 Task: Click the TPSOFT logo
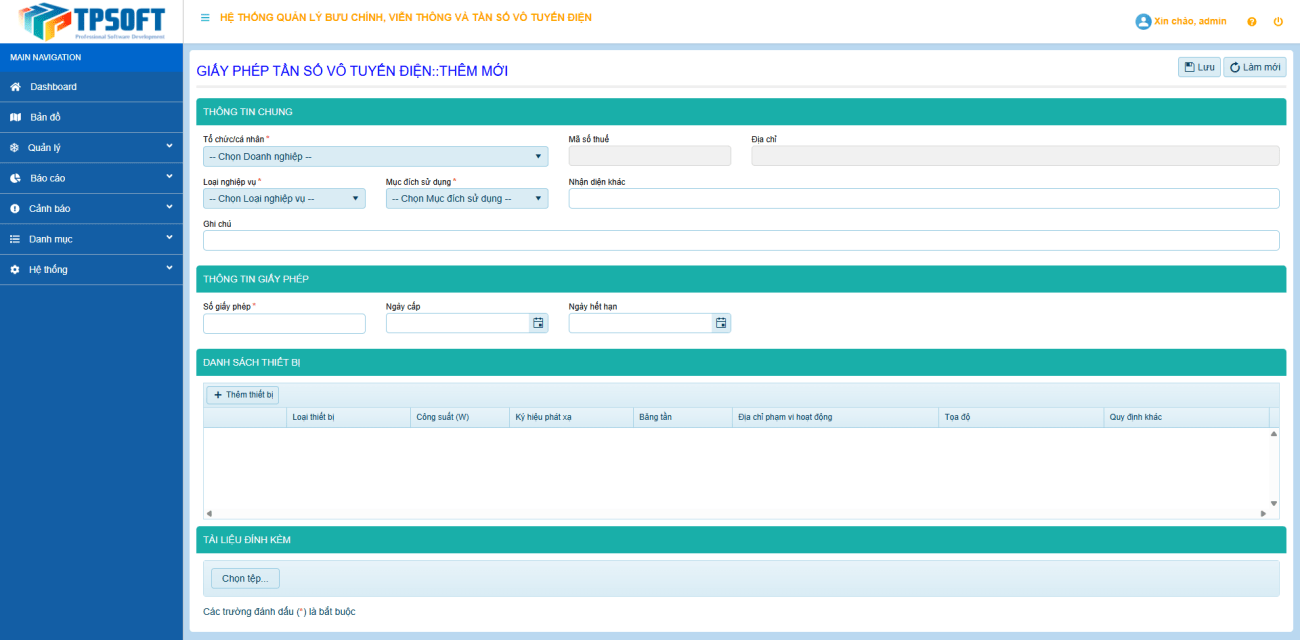pyautogui.click(x=91, y=21)
